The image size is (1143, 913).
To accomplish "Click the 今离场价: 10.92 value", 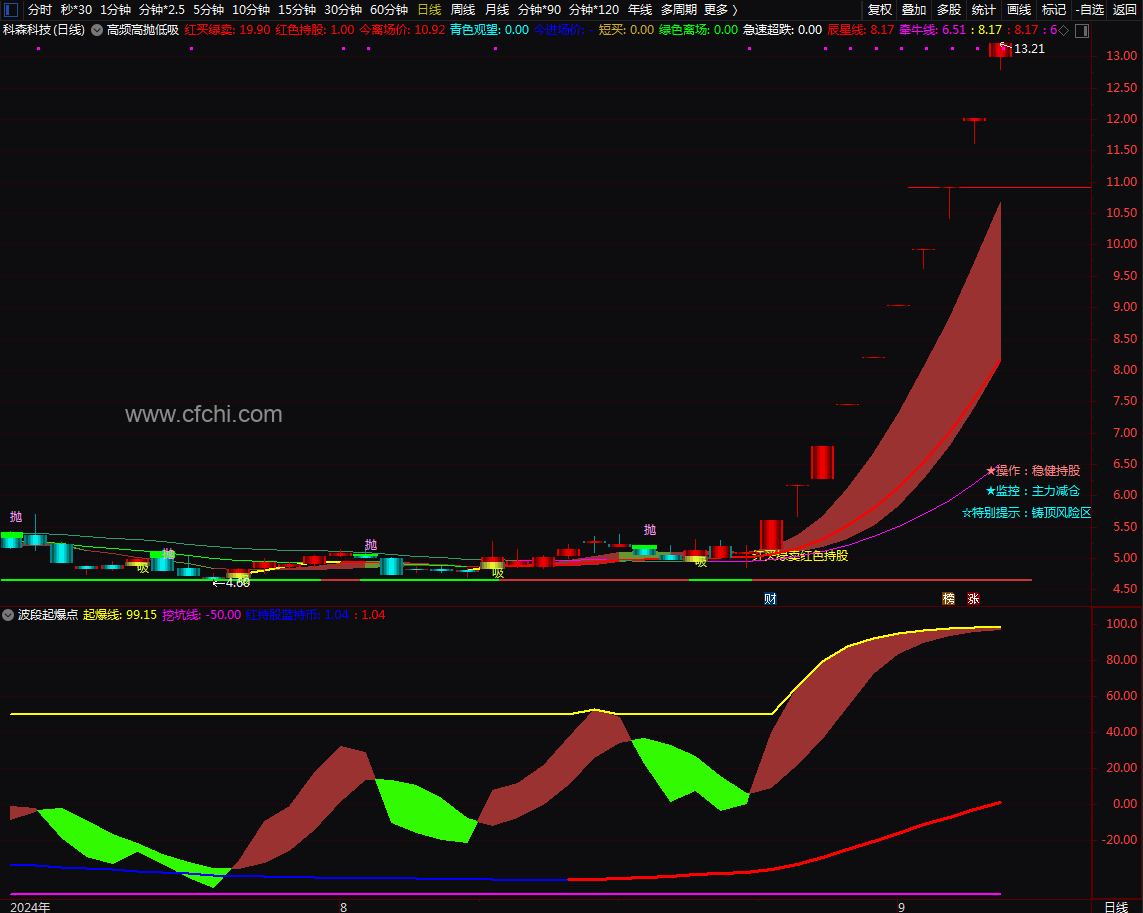I will 402,30.
